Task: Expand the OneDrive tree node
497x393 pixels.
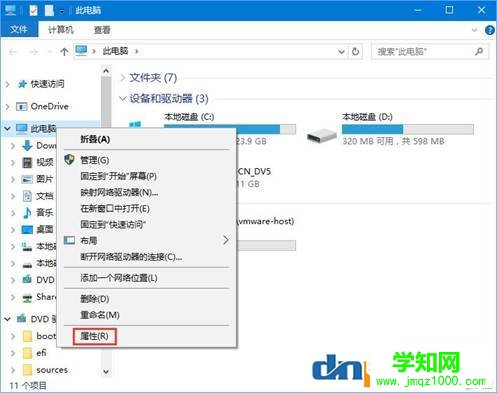Action: pos(8,107)
